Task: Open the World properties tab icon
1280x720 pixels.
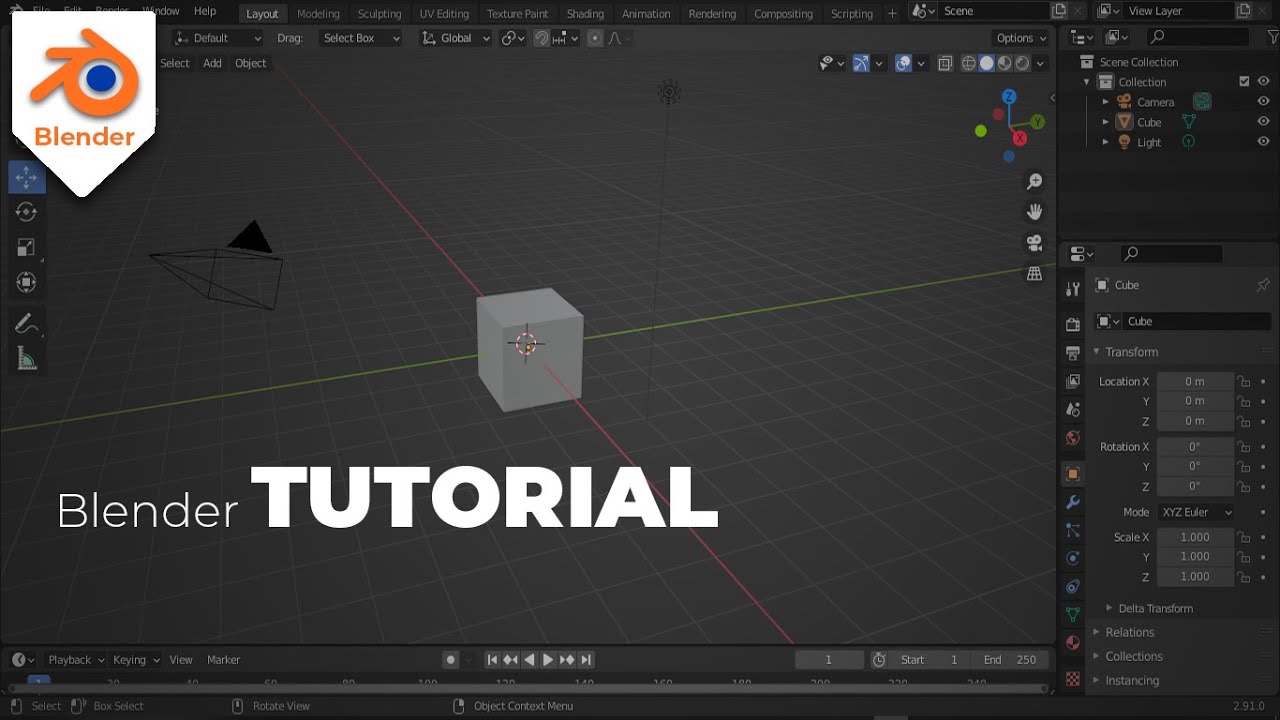Action: click(x=1073, y=438)
